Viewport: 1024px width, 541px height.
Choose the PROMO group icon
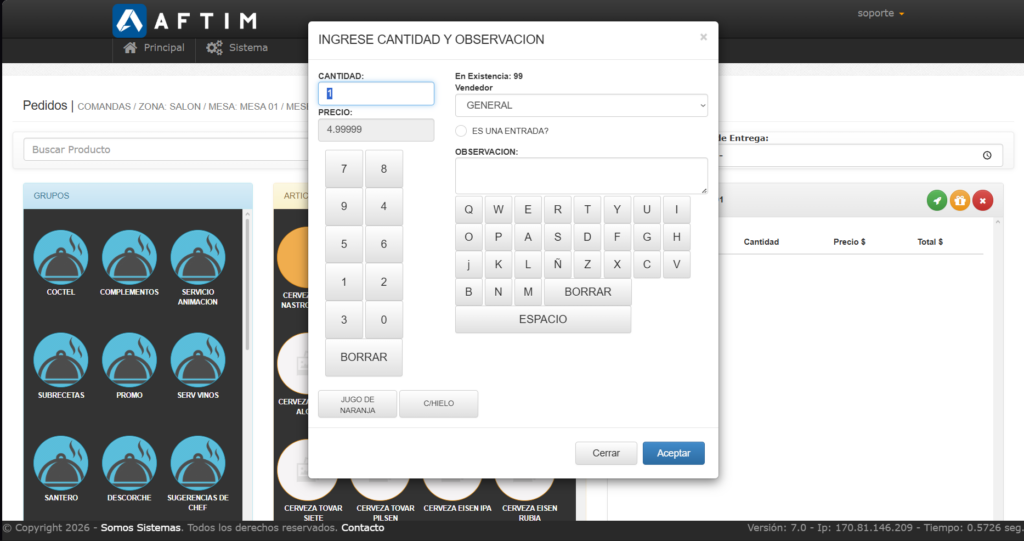coord(129,360)
